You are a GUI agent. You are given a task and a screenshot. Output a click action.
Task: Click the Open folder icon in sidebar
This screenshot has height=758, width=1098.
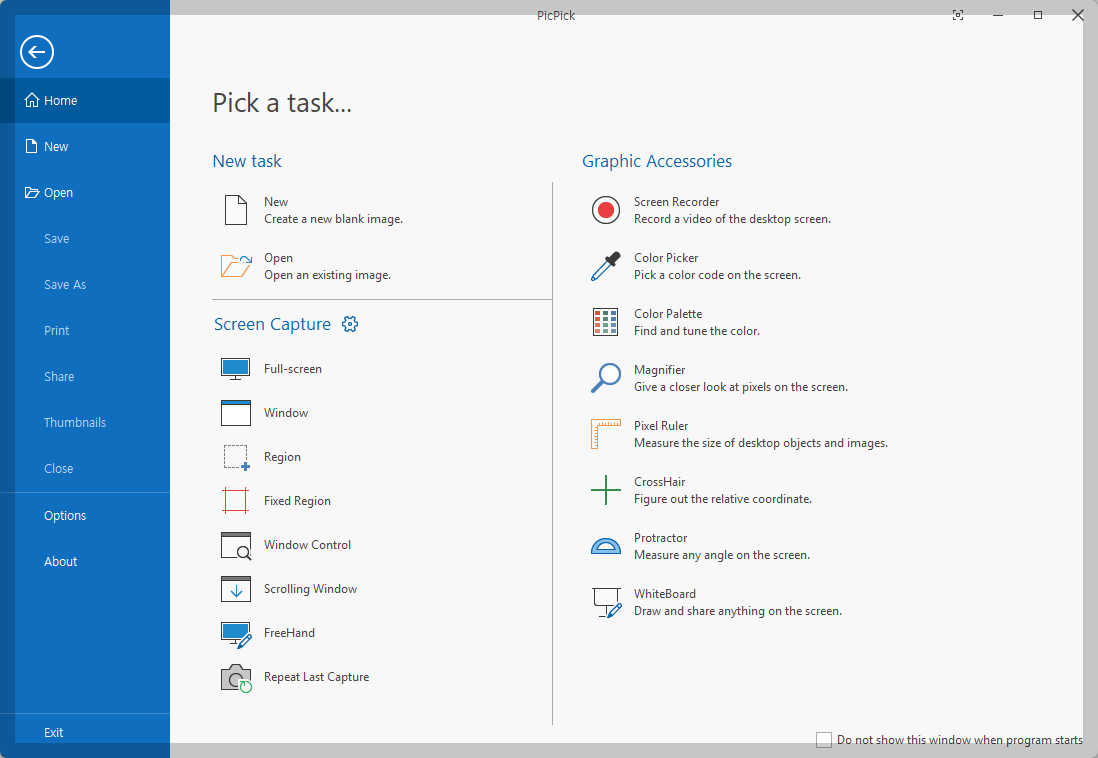(32, 192)
